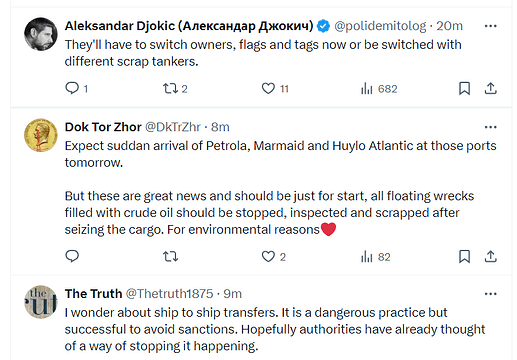The height and width of the screenshot is (360, 517).
Task: Open more options on The Truth's tweet
Action: 490,294
